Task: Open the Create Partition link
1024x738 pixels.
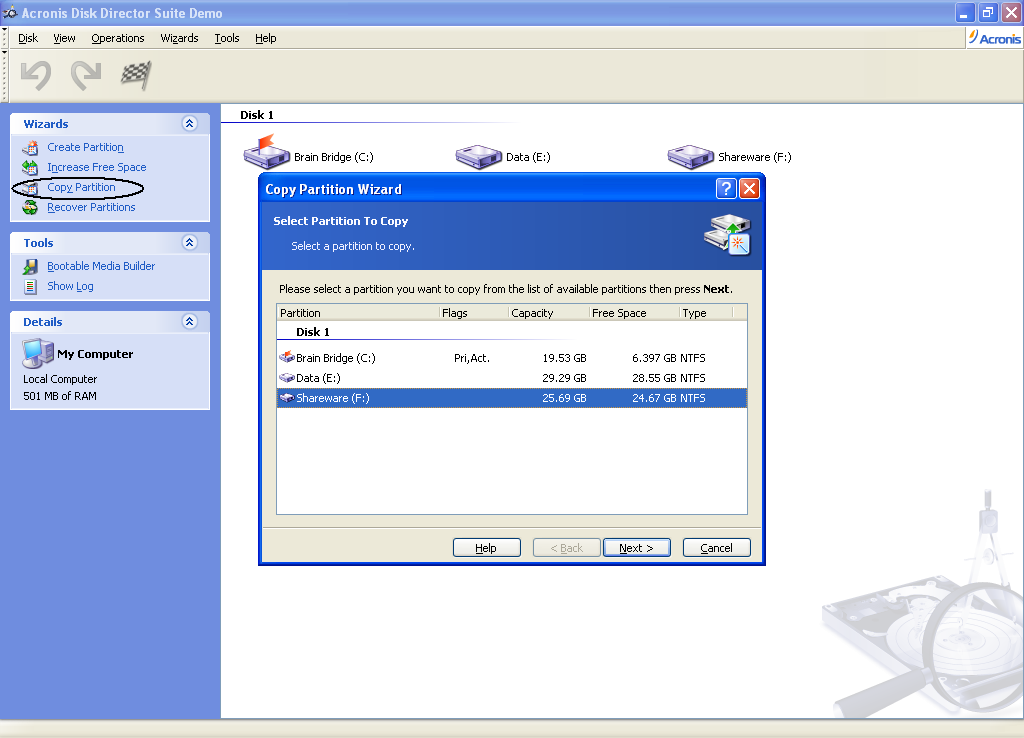Action: [86, 148]
